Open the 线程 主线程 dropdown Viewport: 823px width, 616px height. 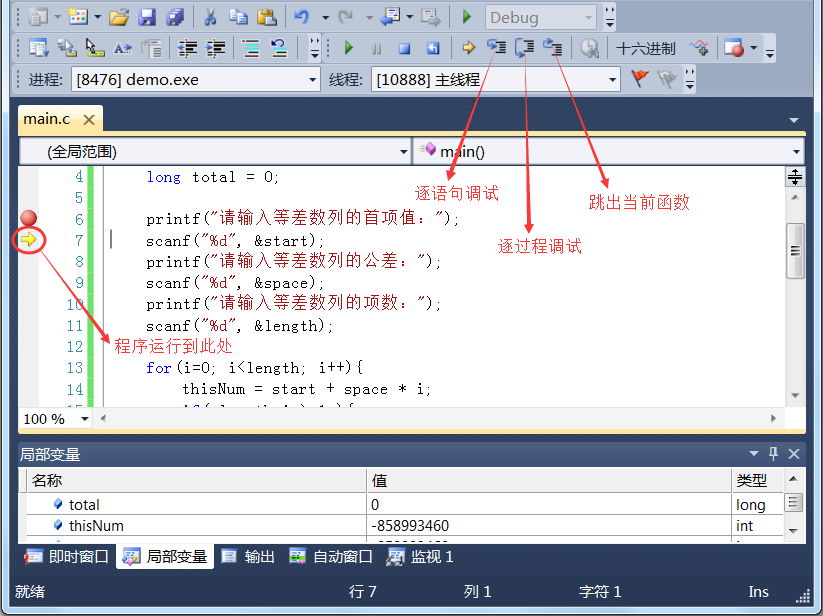(611, 79)
